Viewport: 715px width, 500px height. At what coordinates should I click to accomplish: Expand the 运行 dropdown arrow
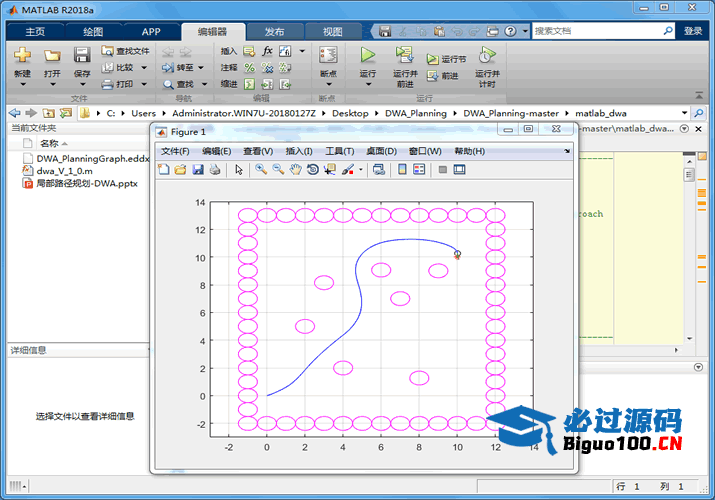[x=368, y=84]
